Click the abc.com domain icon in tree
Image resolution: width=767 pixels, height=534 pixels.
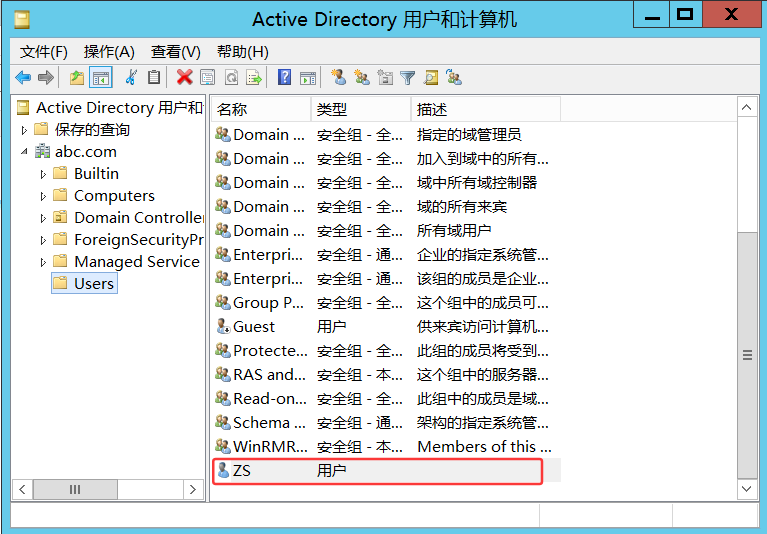tap(43, 151)
